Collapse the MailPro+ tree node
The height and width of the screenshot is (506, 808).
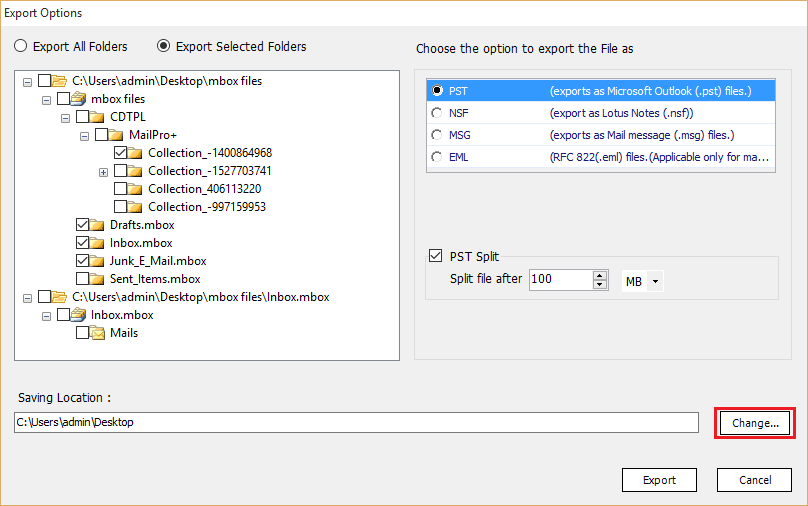click(x=84, y=135)
